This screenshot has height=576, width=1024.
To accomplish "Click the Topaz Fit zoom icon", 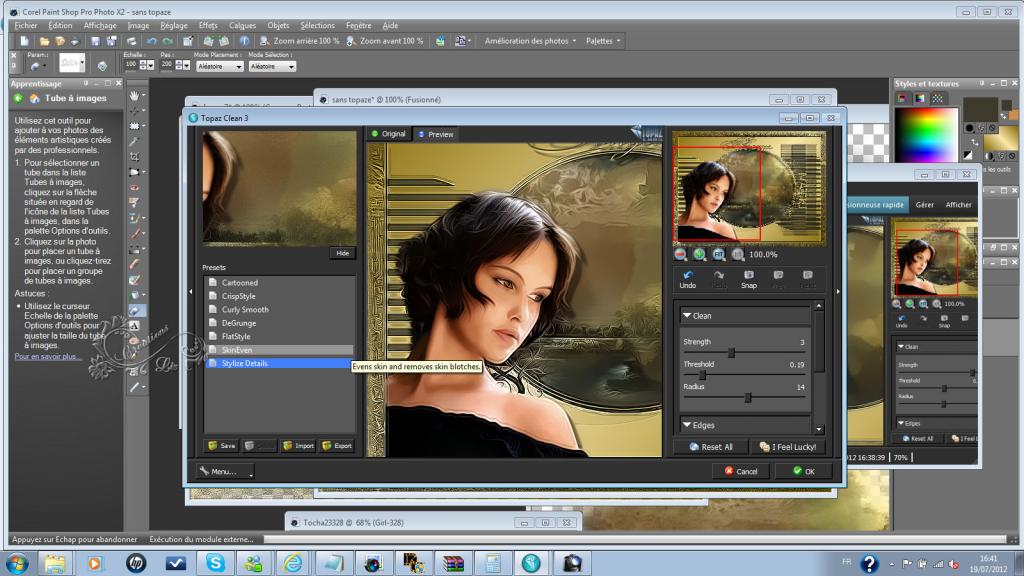I will click(718, 255).
